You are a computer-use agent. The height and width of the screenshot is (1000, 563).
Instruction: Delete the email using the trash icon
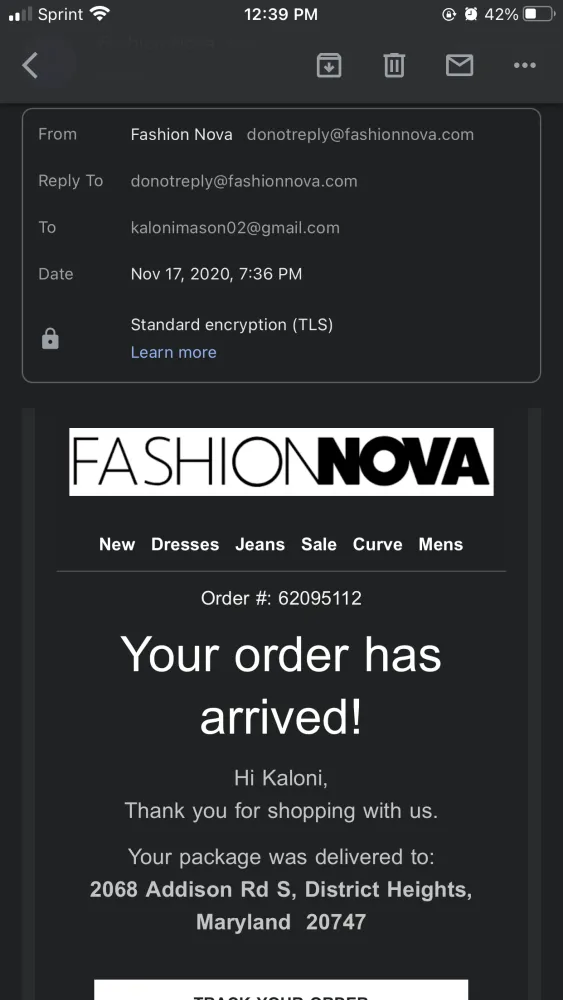click(x=394, y=65)
